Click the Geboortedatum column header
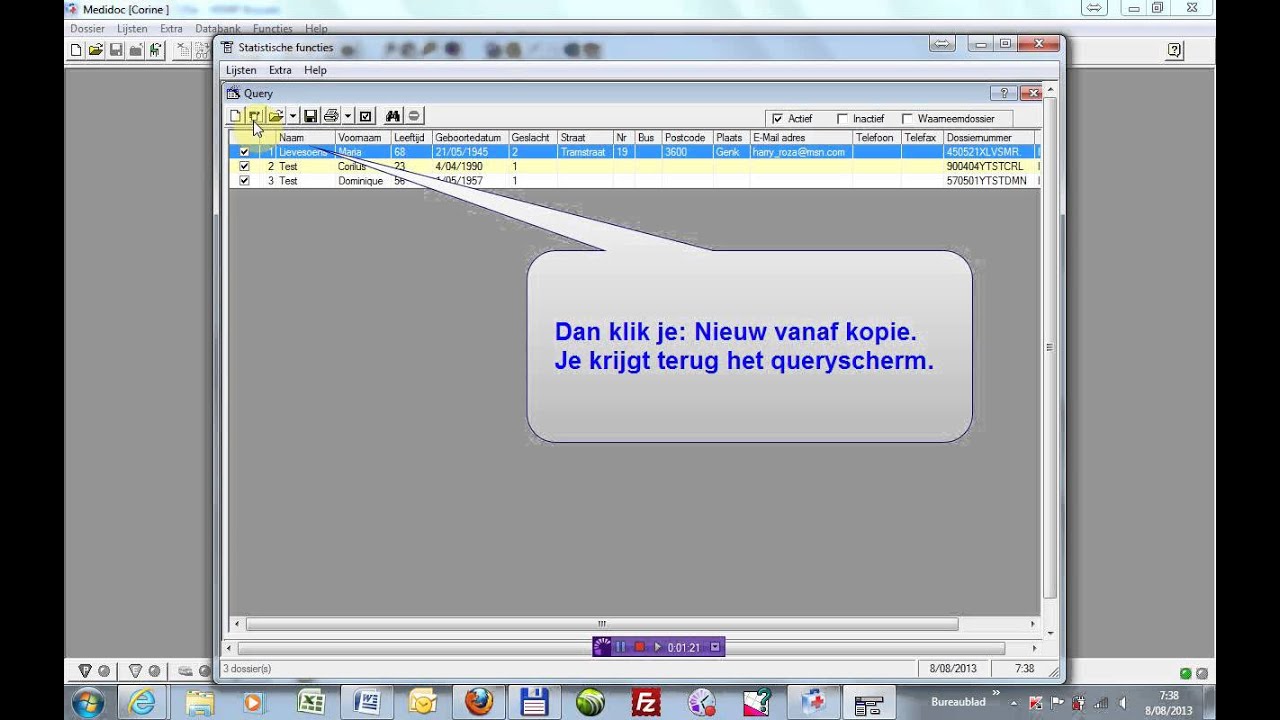 [470, 138]
